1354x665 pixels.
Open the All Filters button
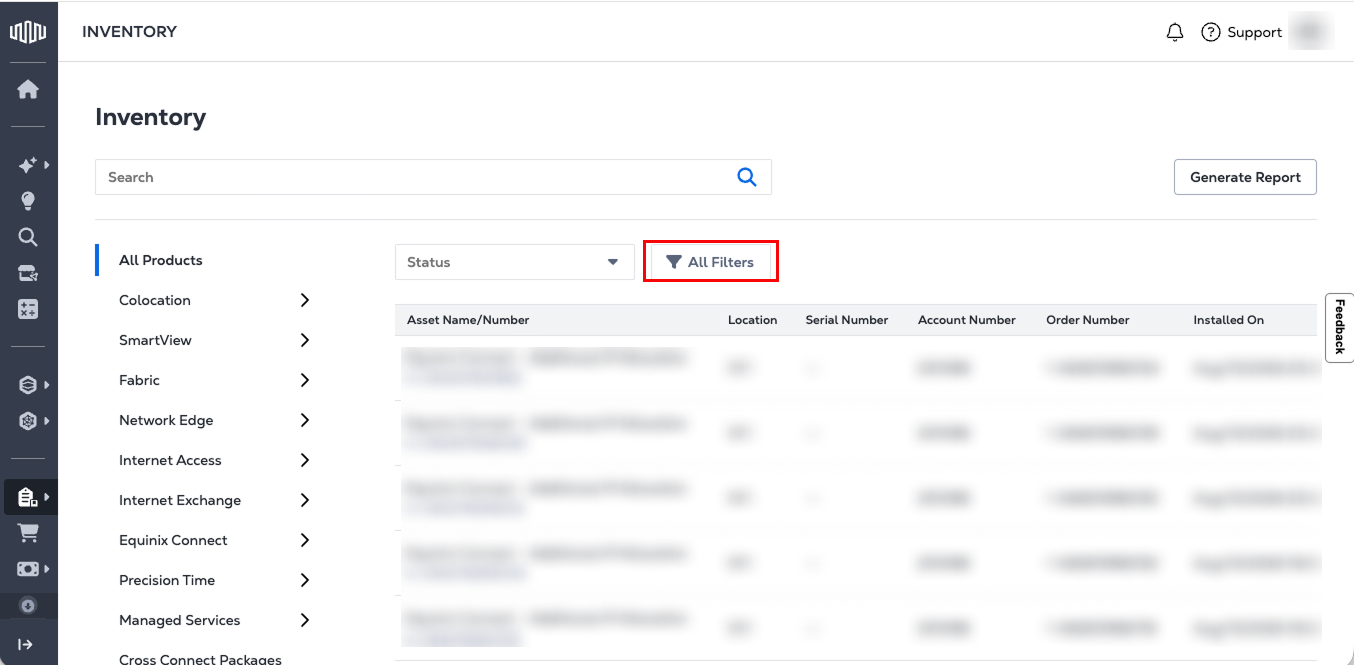(x=710, y=262)
